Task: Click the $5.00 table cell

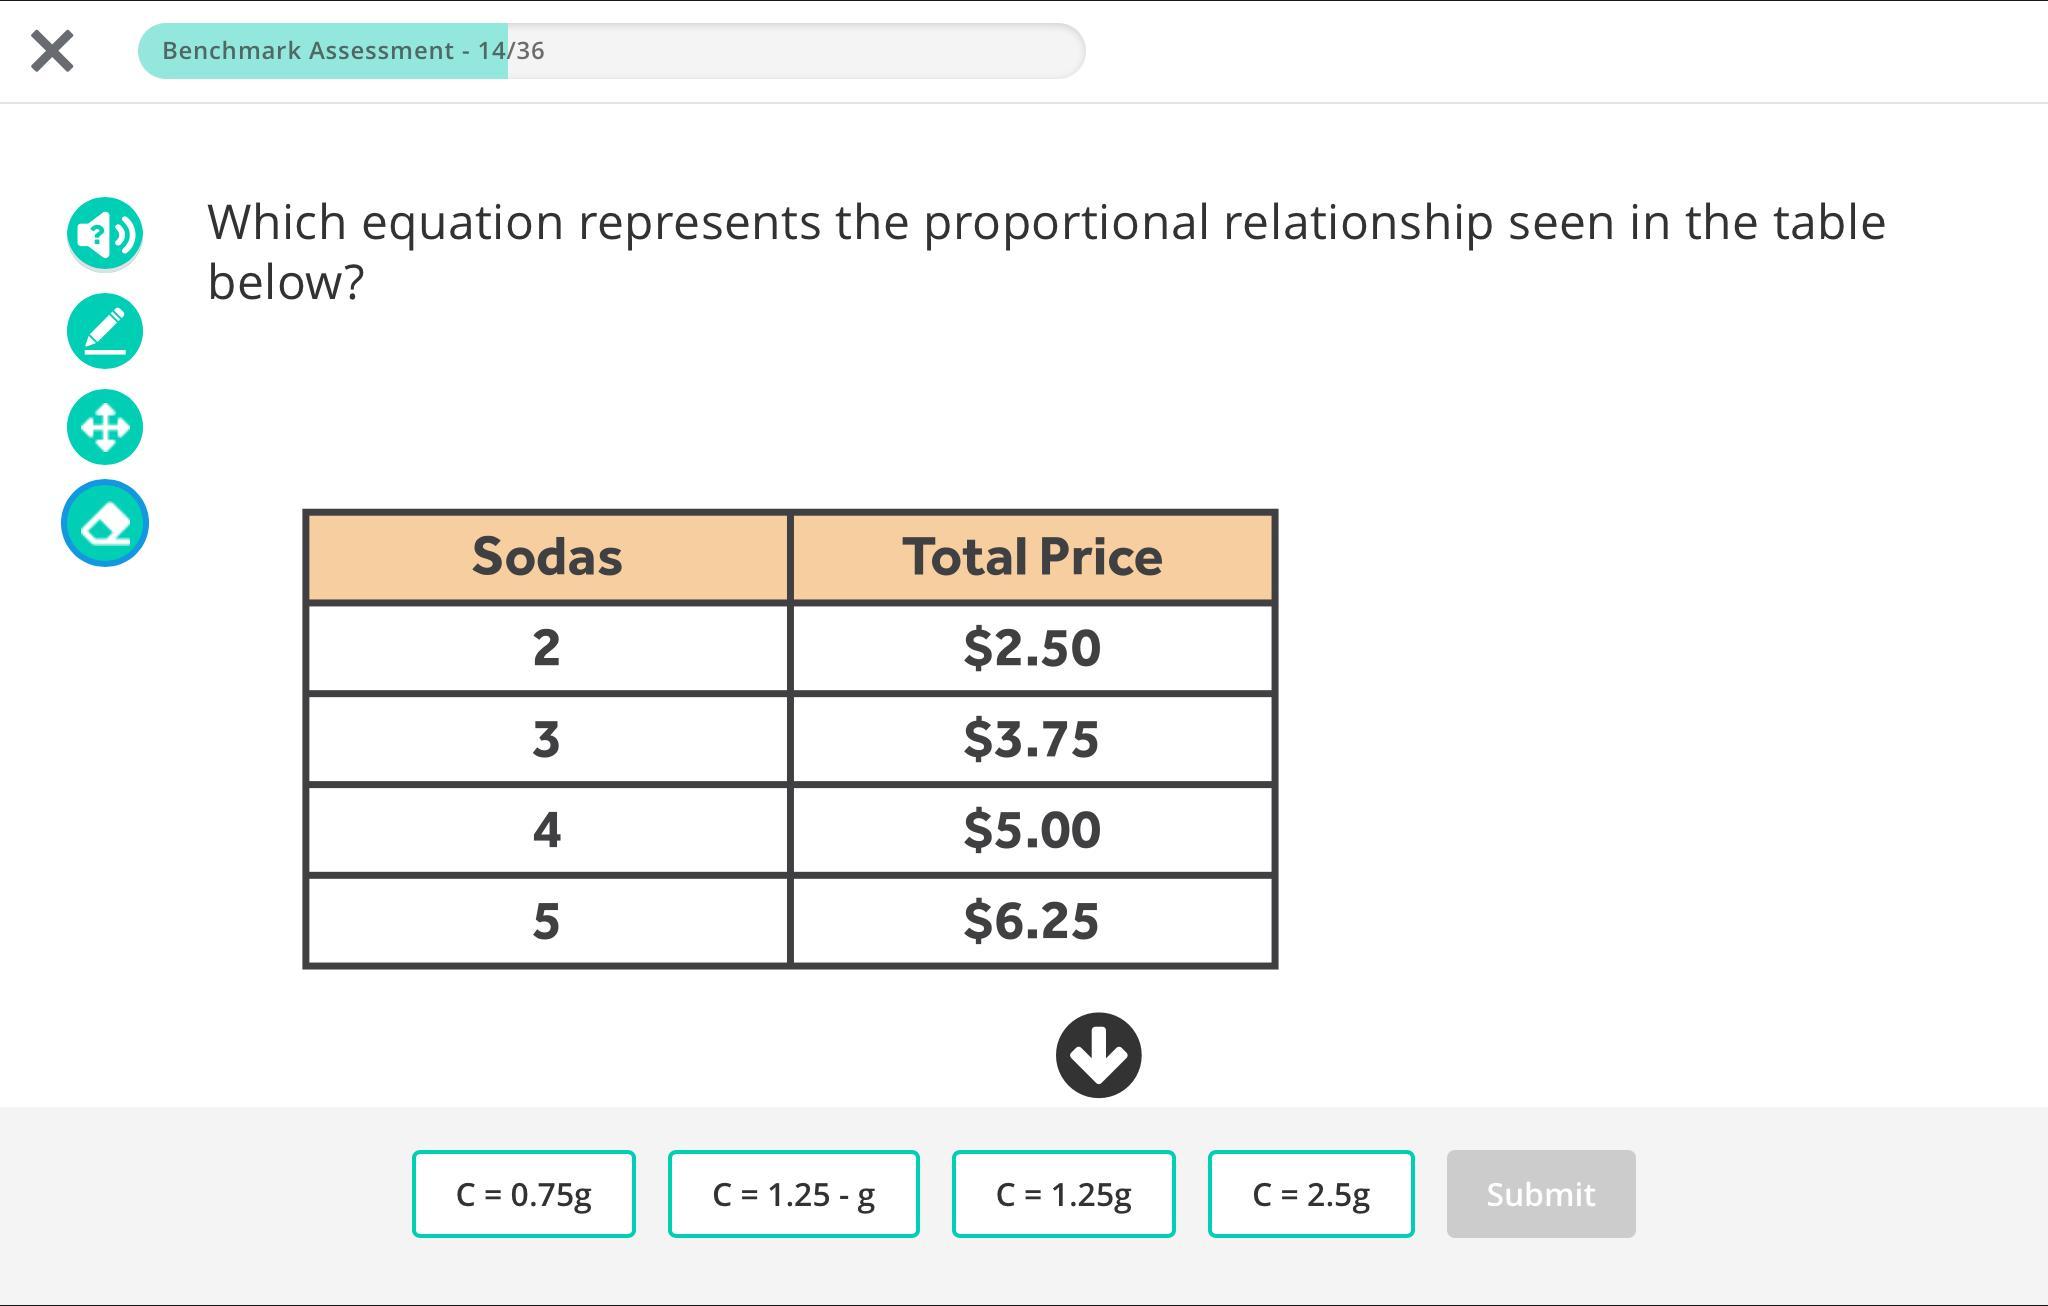Action: (1032, 830)
